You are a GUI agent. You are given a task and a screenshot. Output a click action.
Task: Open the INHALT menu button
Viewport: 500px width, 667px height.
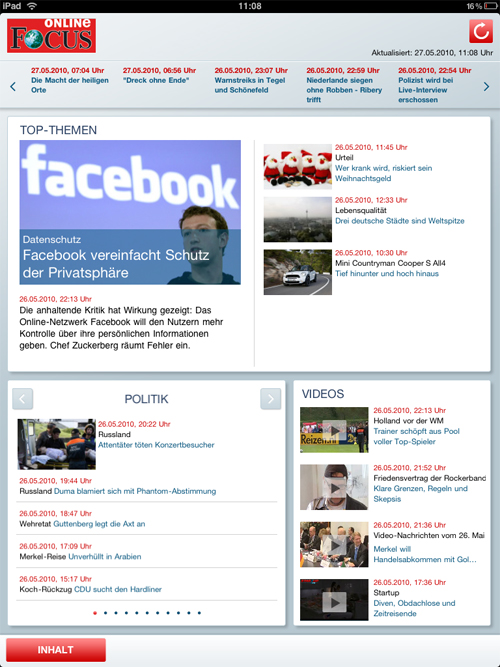pyautogui.click(x=56, y=650)
